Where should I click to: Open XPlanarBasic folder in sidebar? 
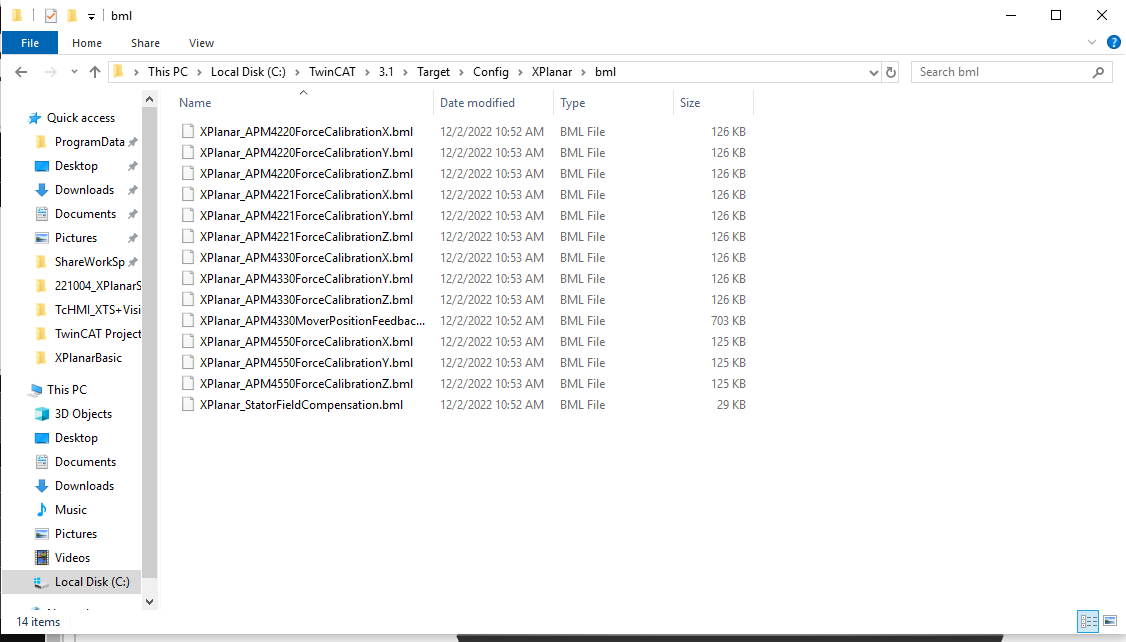(x=88, y=358)
